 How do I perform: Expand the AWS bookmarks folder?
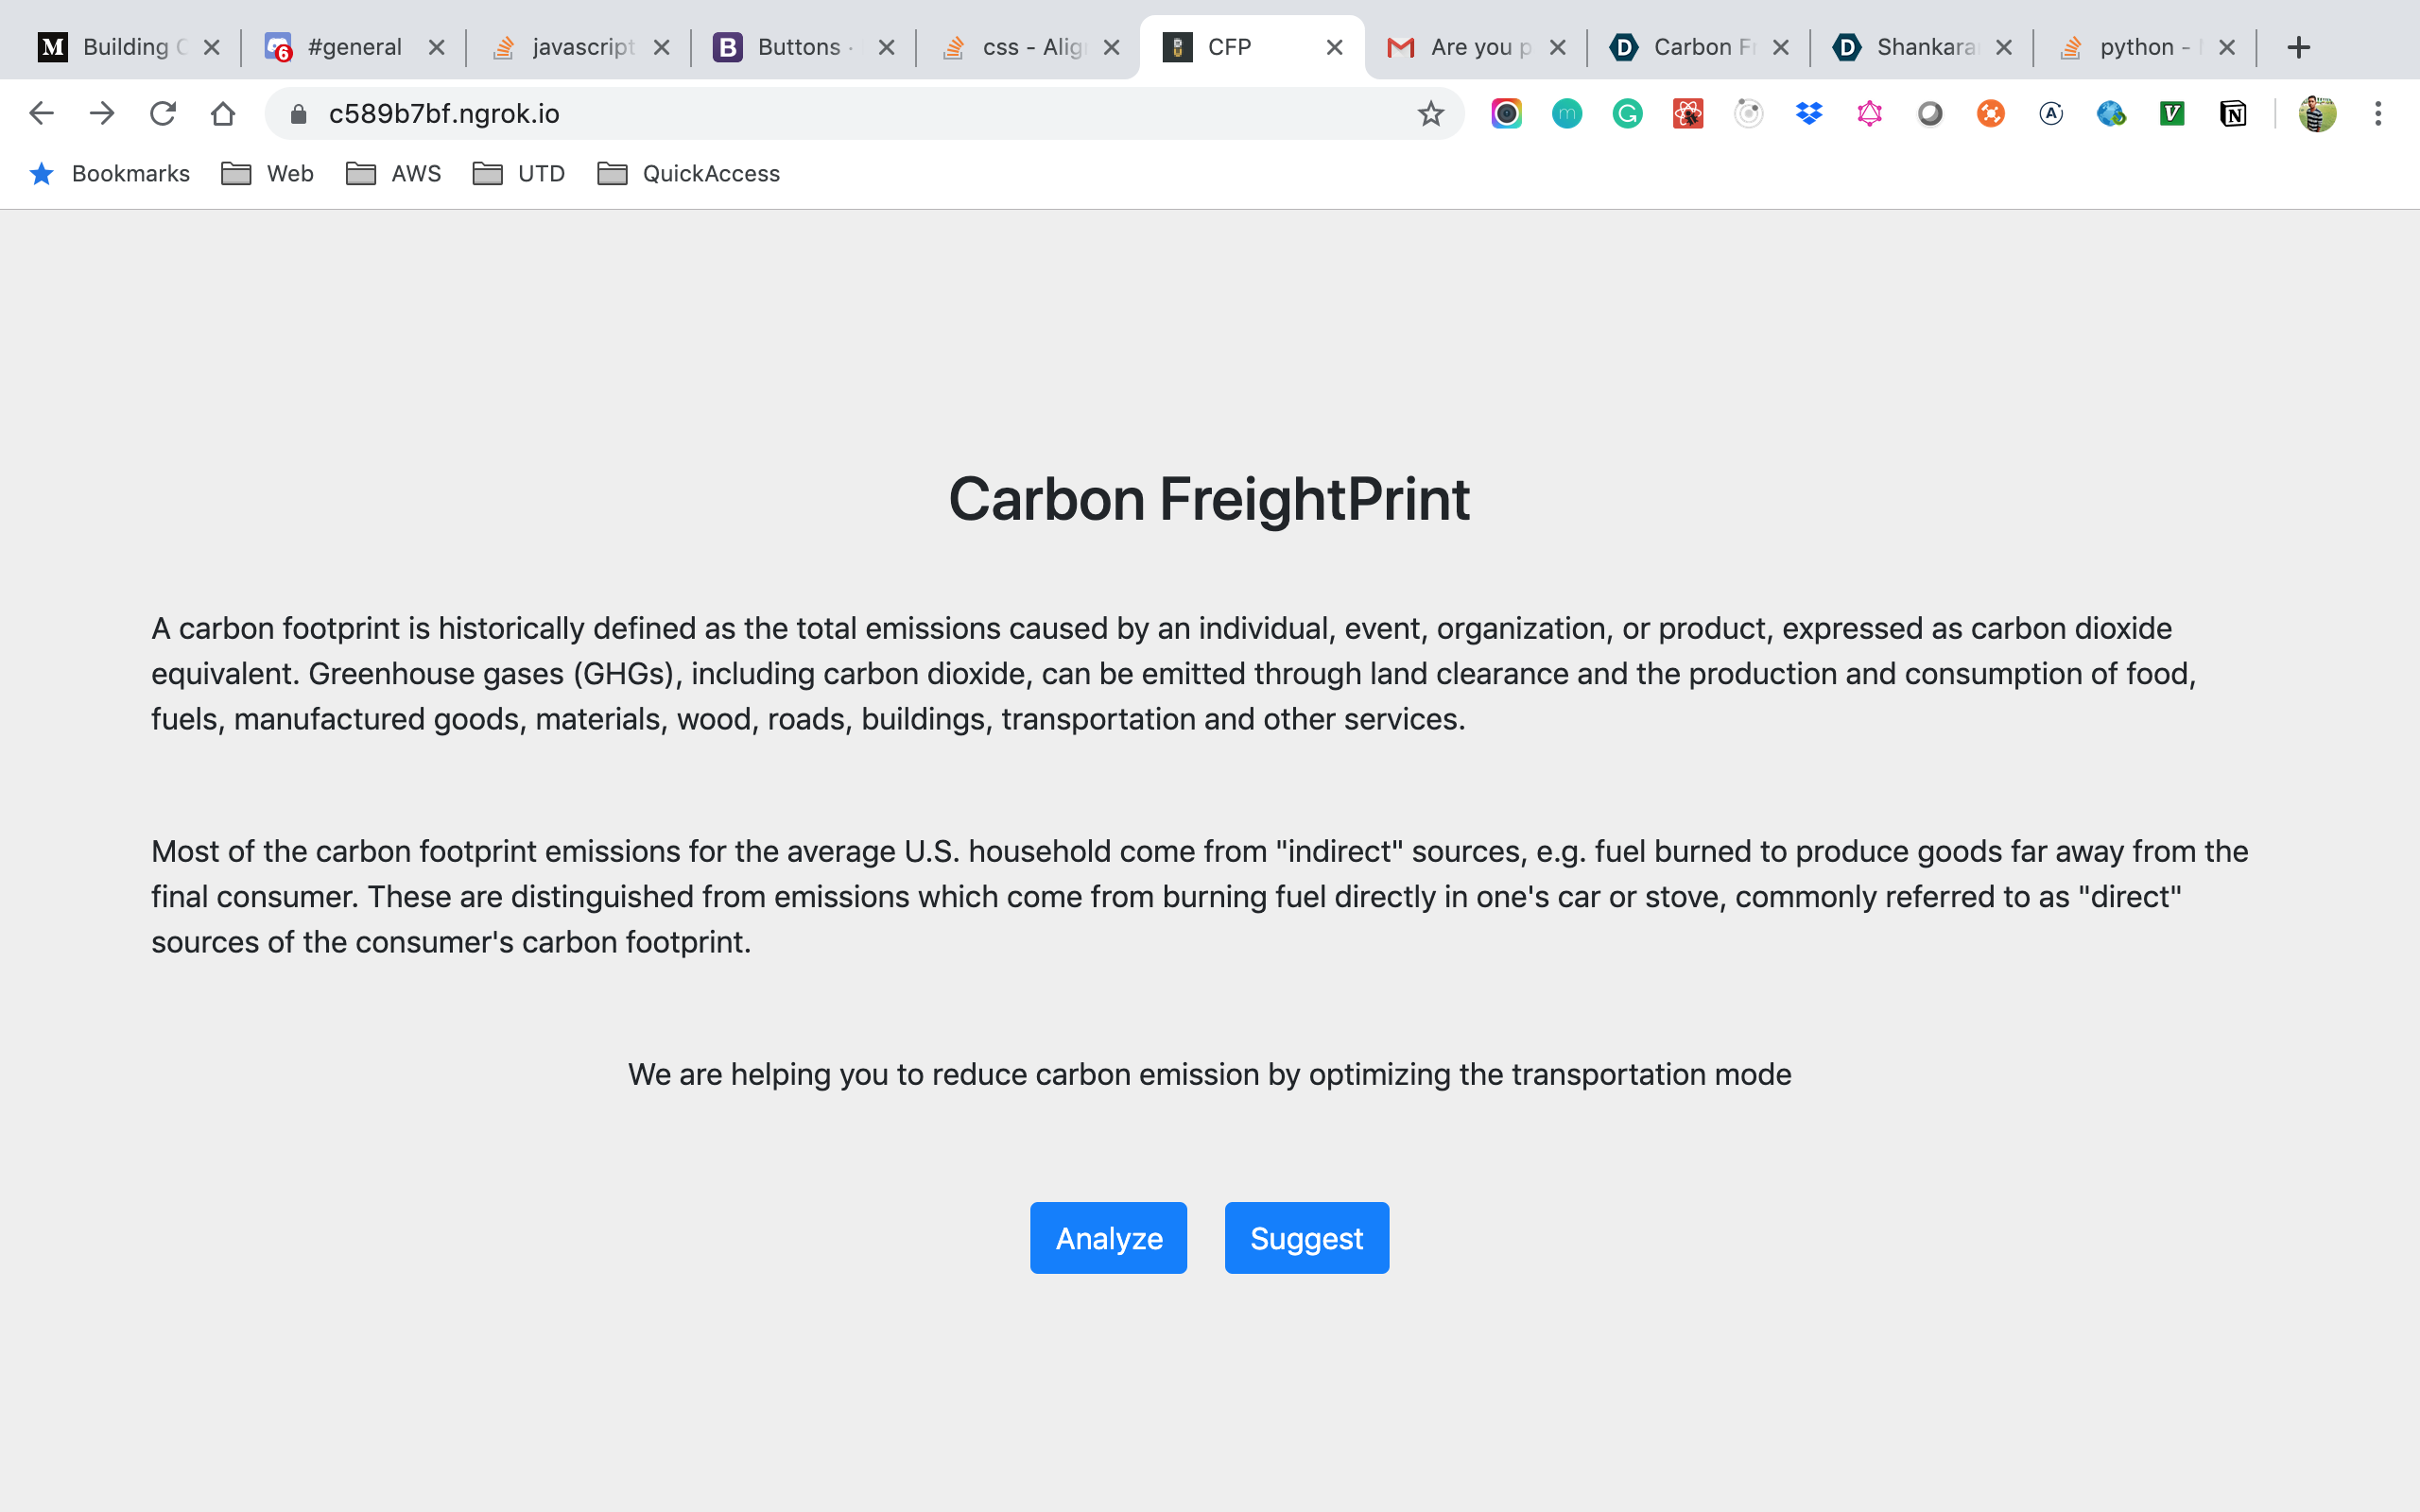pyautogui.click(x=394, y=174)
